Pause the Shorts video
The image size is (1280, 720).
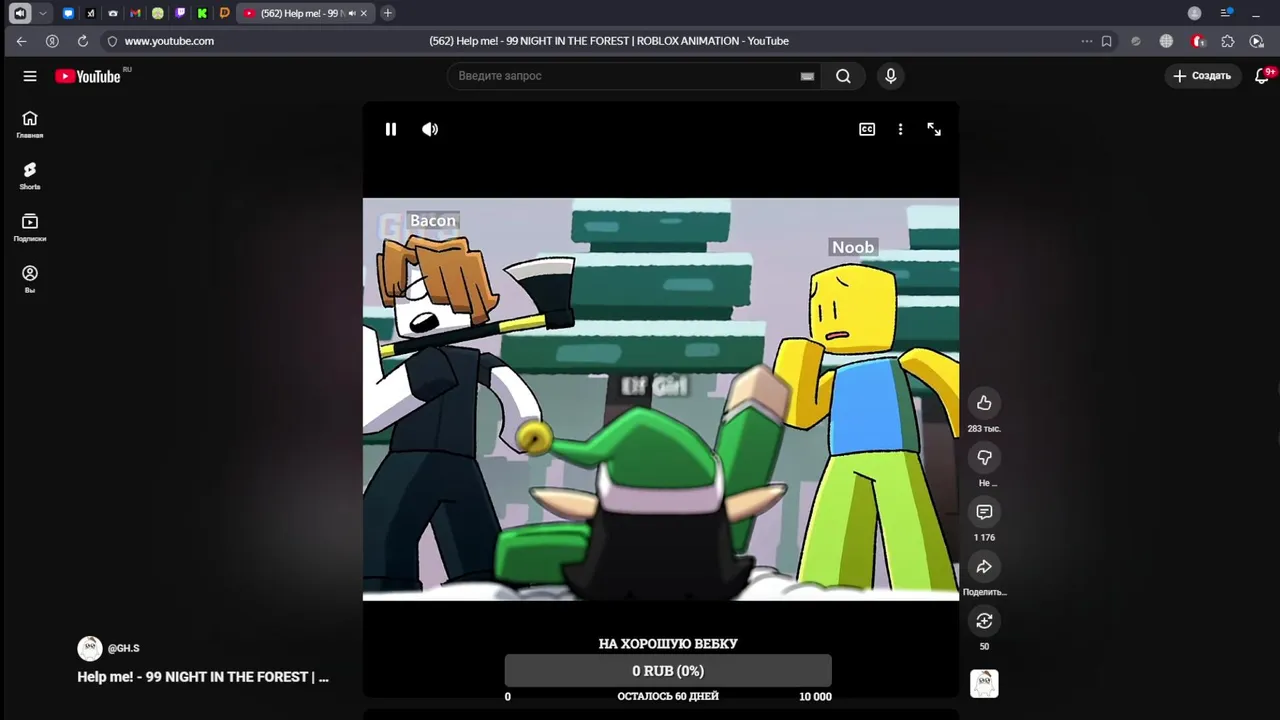coord(391,129)
